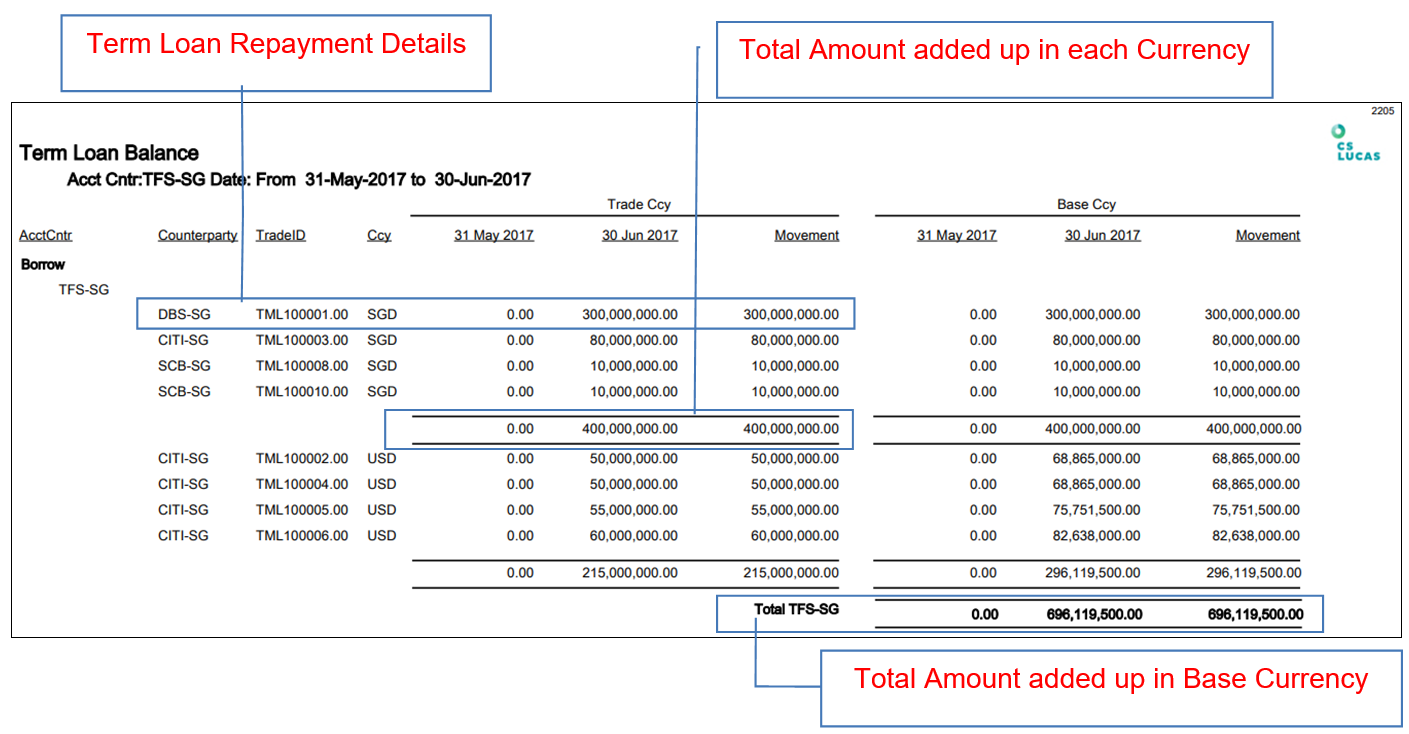Click the 'Base Ccy' group header
This screenshot has height=734, width=1409.
pyautogui.click(x=1086, y=204)
